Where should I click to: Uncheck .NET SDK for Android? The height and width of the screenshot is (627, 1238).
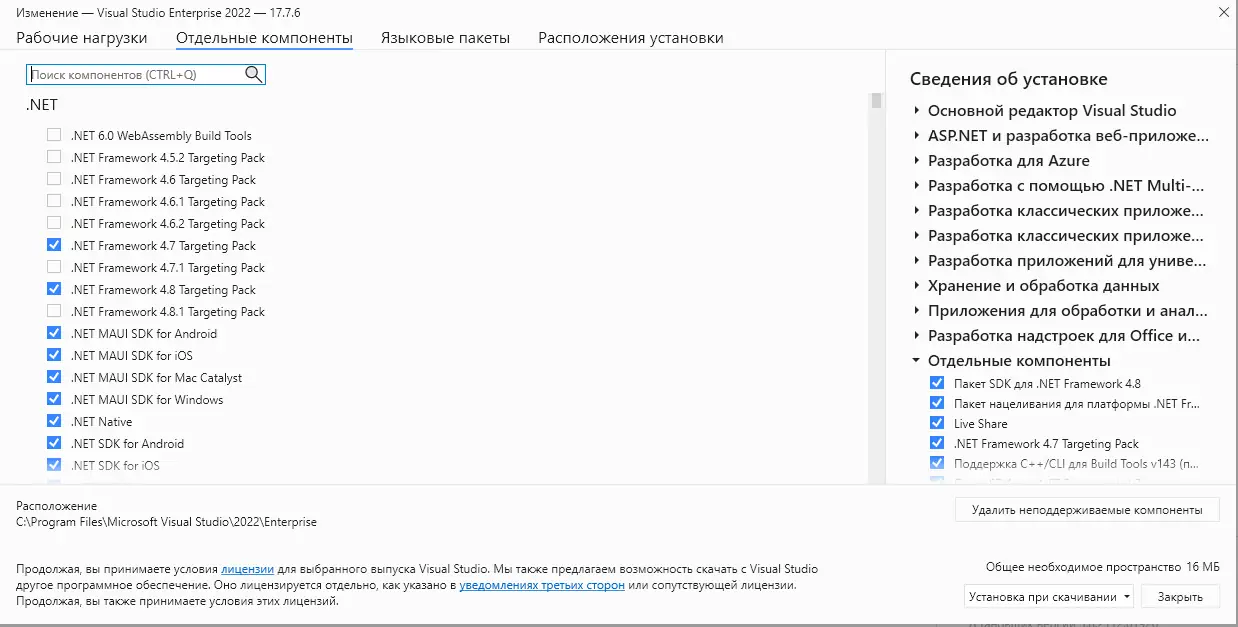click(x=54, y=443)
